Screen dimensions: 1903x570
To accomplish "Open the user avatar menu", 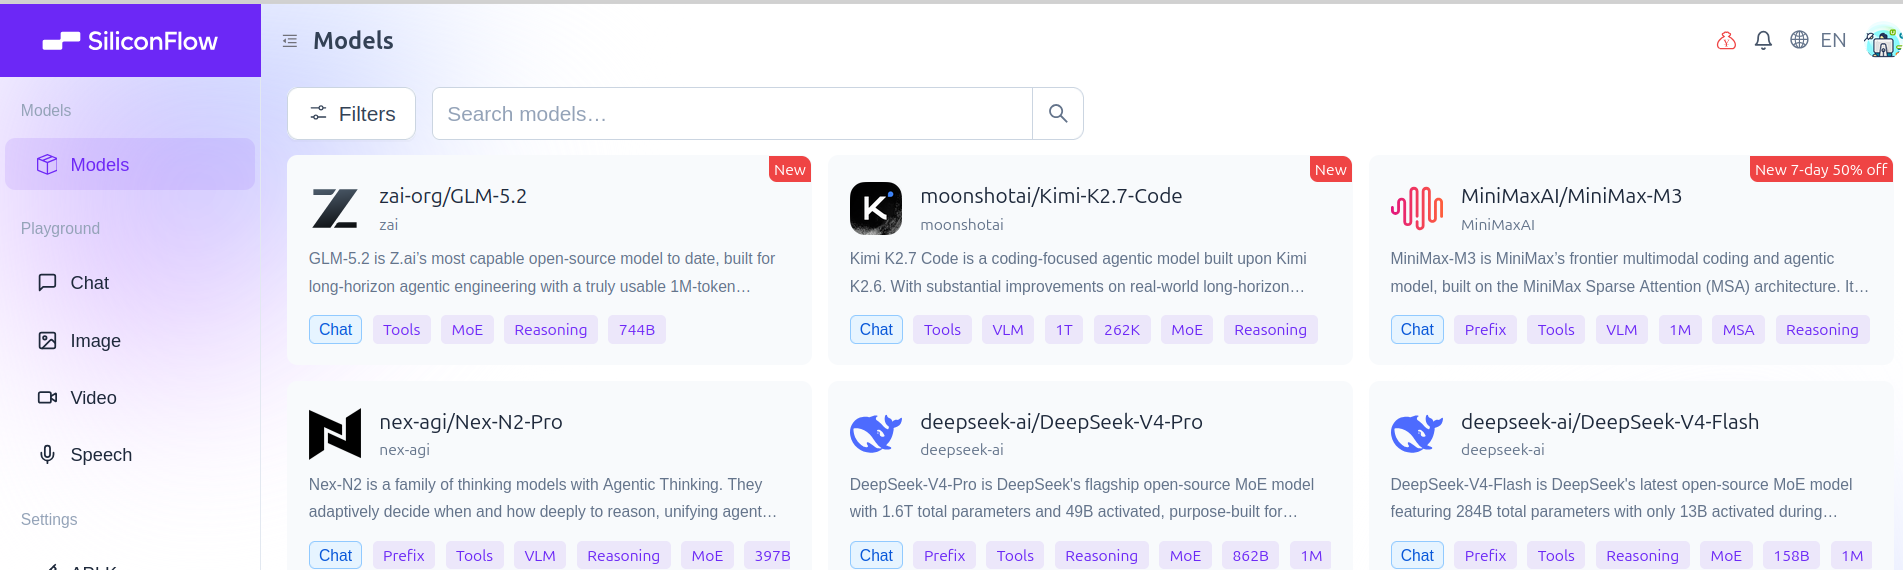I will point(1882,42).
